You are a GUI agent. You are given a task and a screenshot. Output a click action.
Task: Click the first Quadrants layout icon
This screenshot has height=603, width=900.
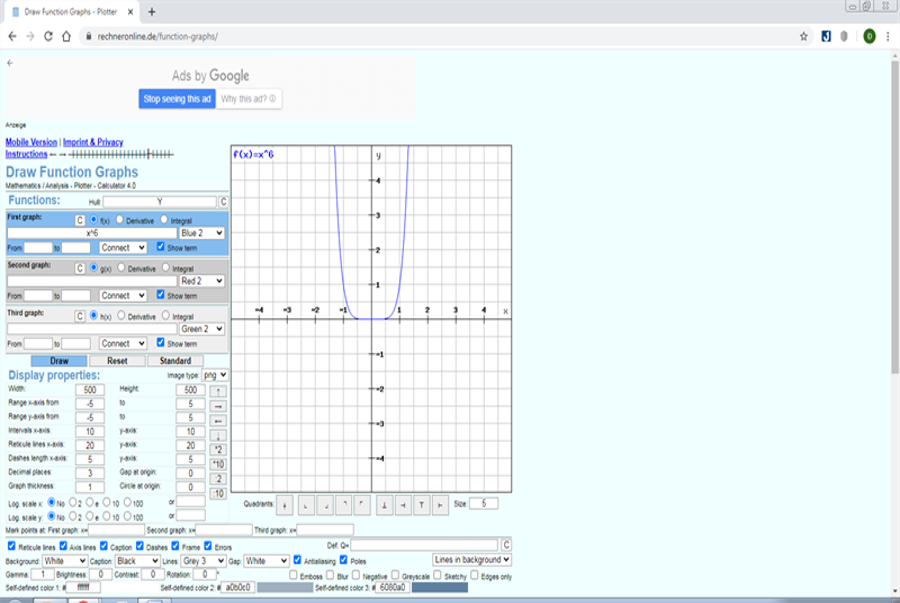[284, 505]
